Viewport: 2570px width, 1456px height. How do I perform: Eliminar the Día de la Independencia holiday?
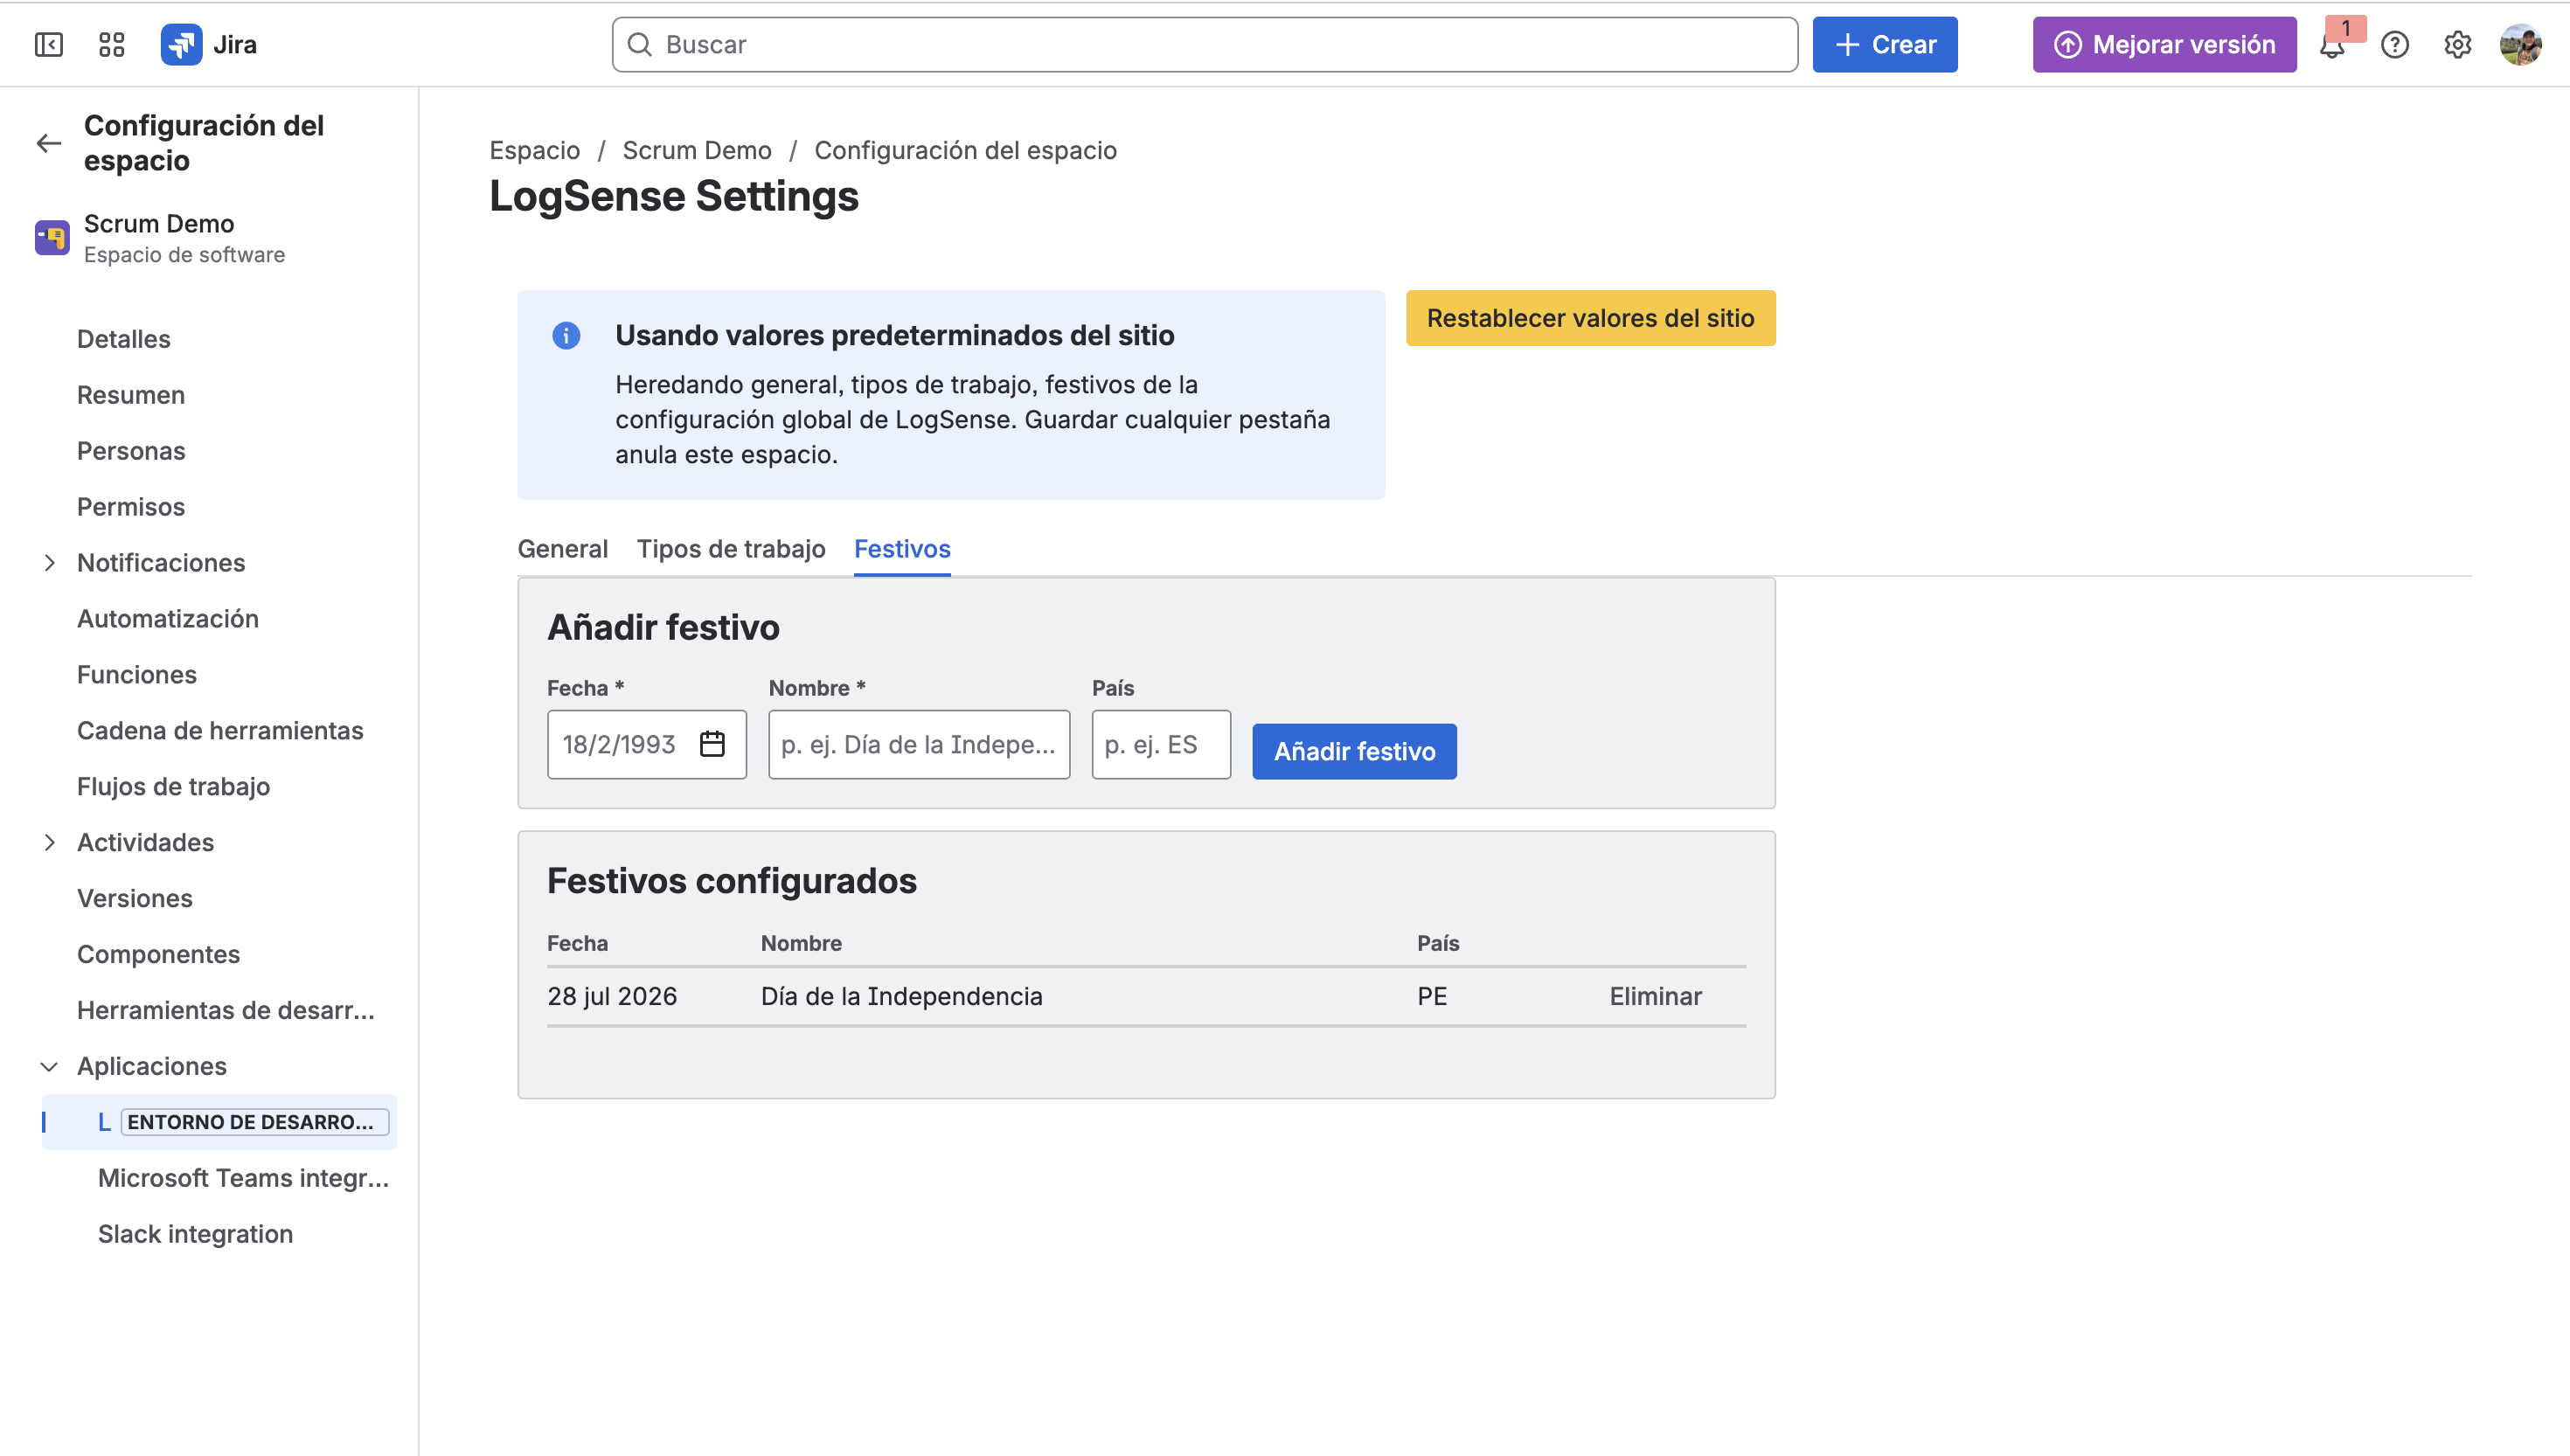[x=1655, y=996]
